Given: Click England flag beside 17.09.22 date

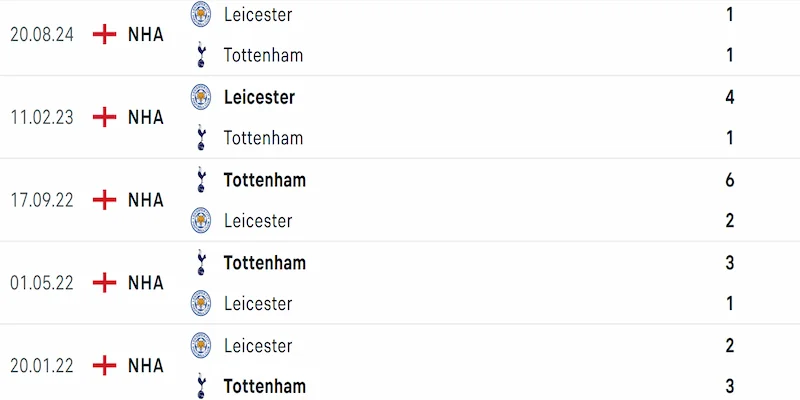Looking at the screenshot, I should coord(103,200).
